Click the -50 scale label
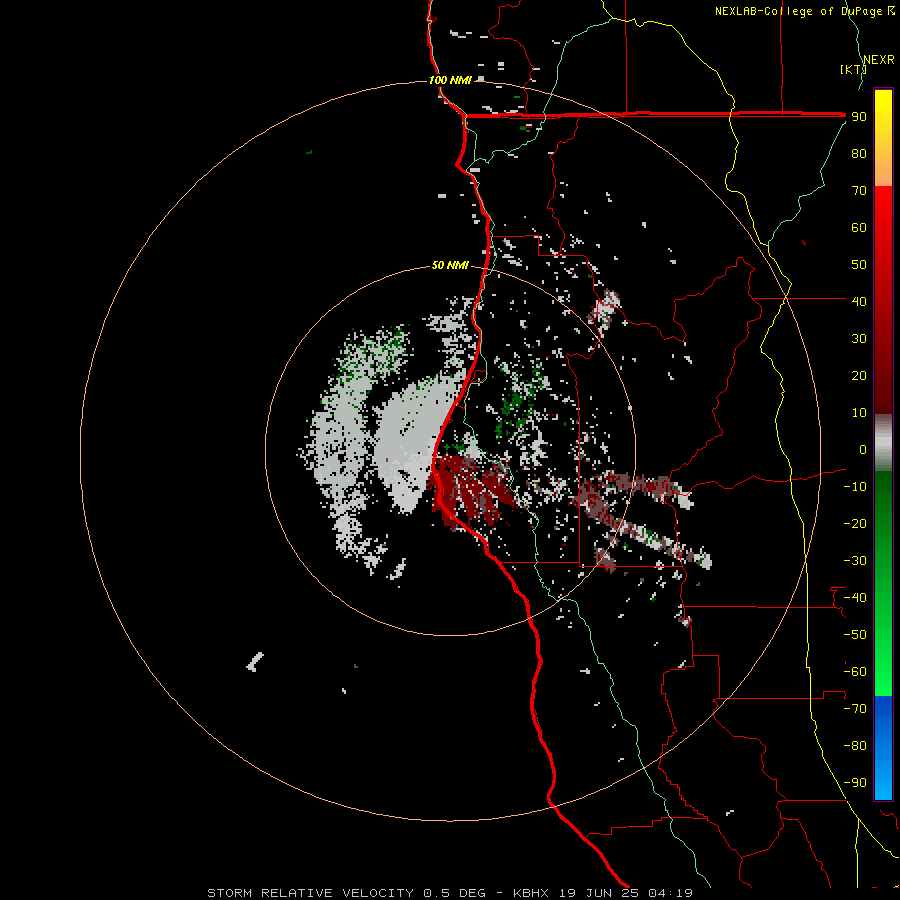900x900 pixels. tap(855, 635)
